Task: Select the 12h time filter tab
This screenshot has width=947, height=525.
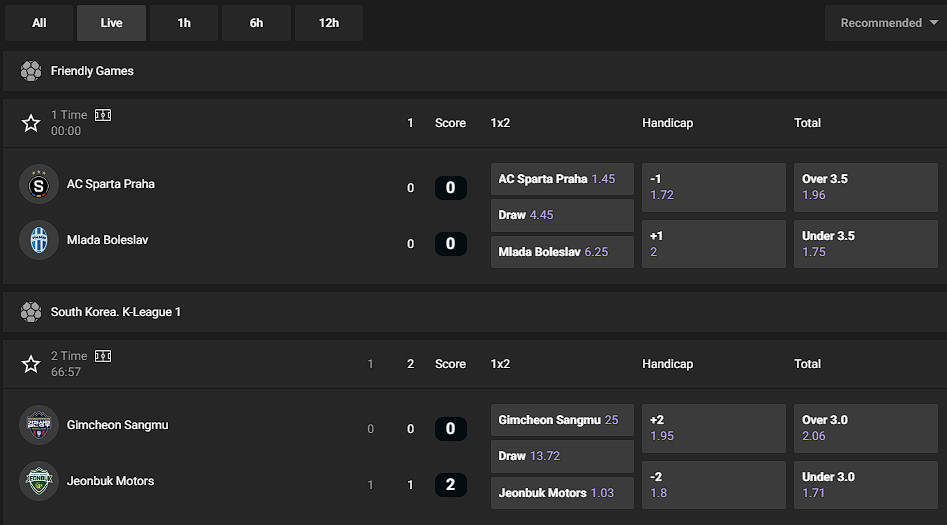Action: [329, 23]
